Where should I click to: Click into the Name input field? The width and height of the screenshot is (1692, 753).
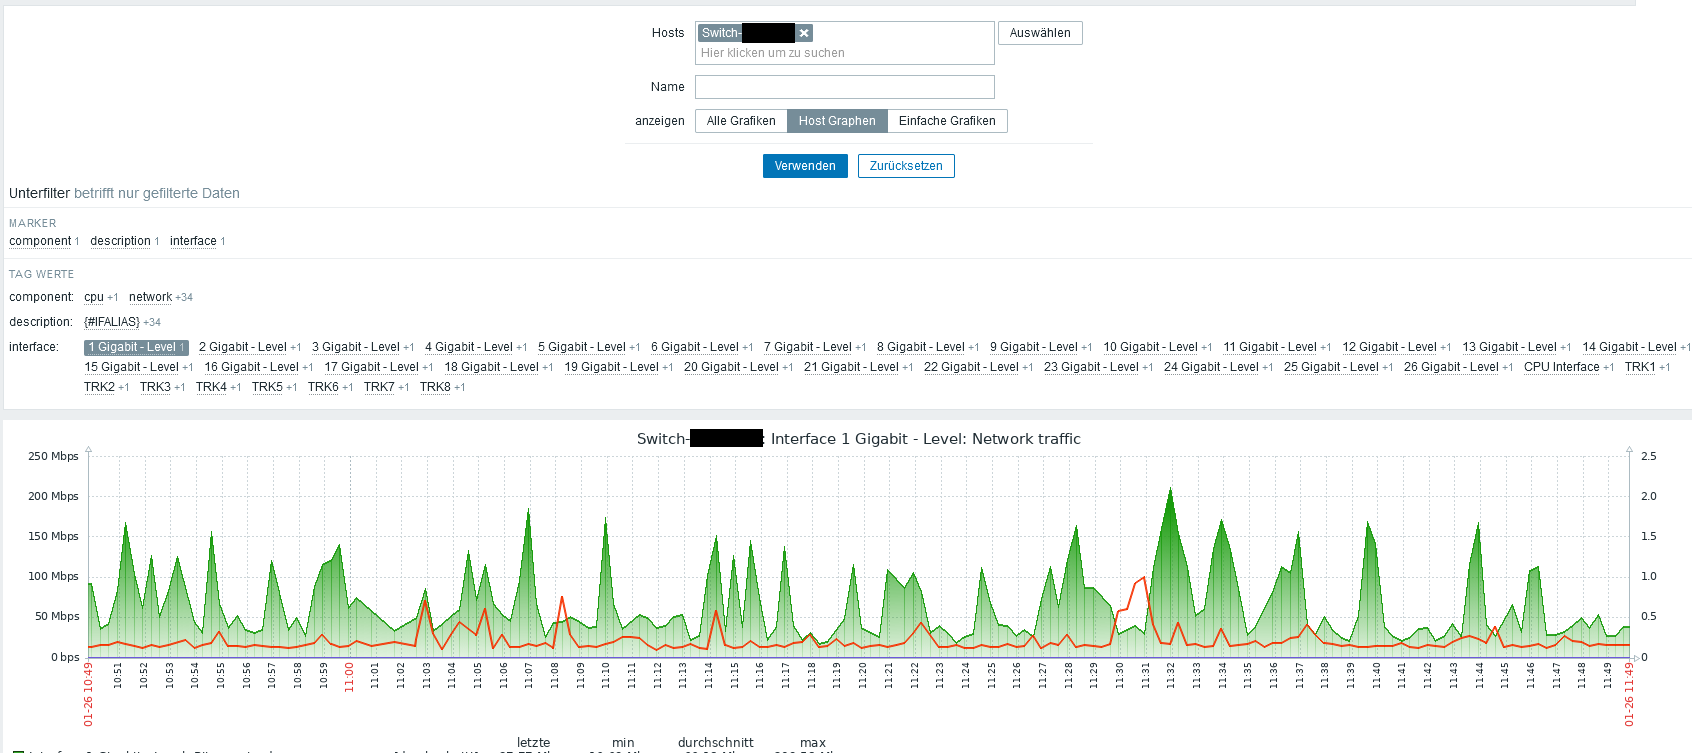tap(844, 87)
